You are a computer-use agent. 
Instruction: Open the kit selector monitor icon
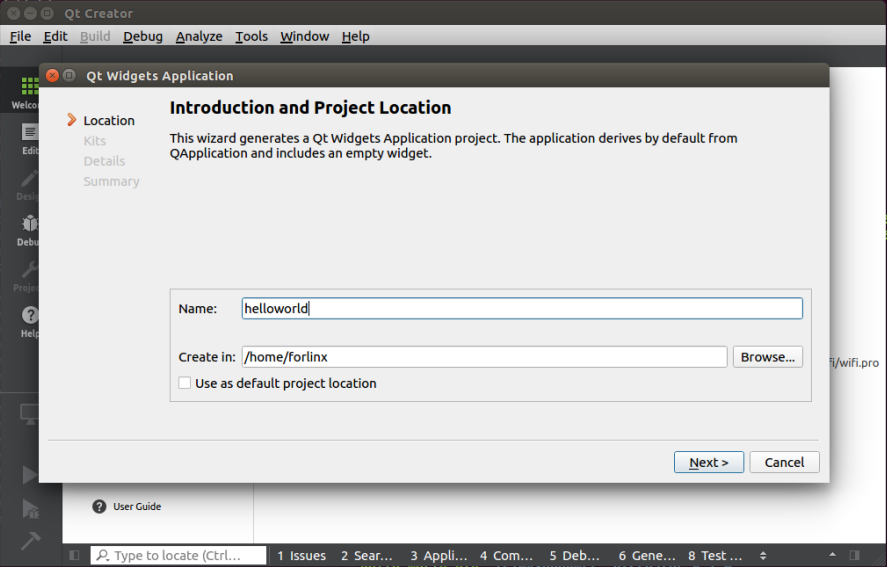point(30,414)
